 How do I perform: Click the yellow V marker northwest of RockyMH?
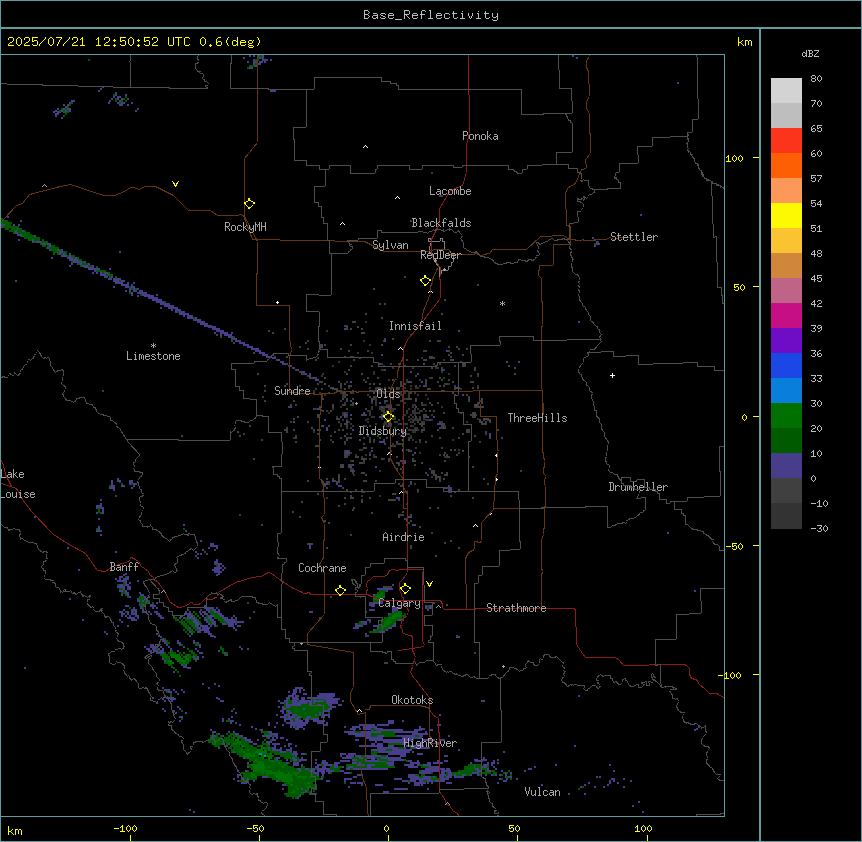[175, 184]
